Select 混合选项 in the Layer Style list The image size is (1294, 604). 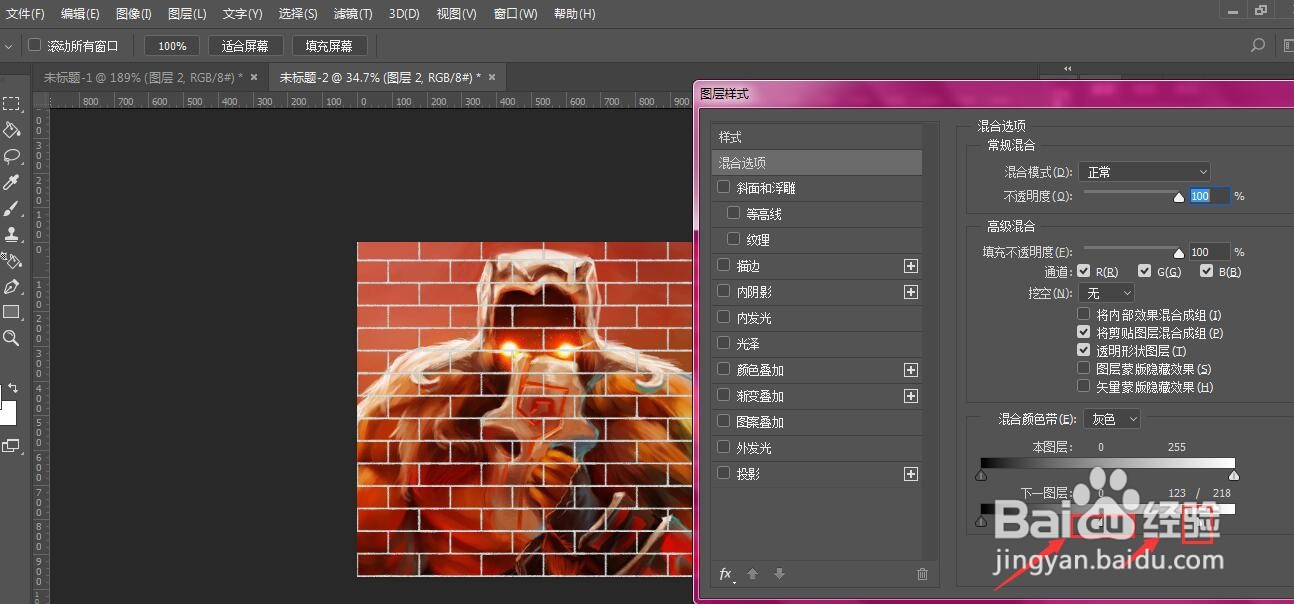pyautogui.click(x=817, y=162)
